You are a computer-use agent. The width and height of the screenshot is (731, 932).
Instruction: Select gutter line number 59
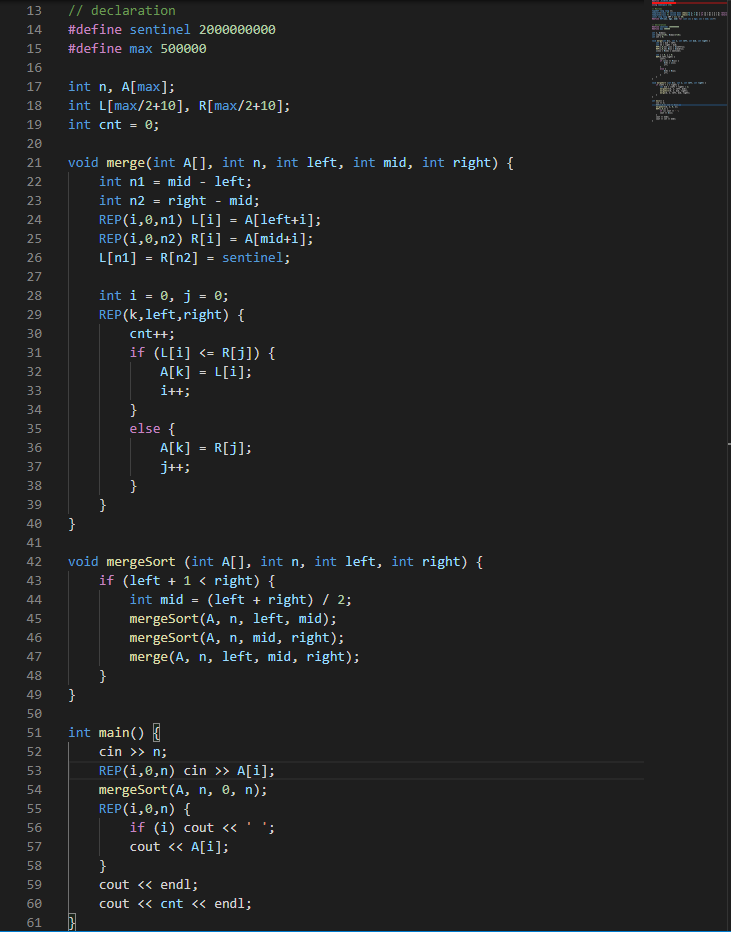coord(34,885)
